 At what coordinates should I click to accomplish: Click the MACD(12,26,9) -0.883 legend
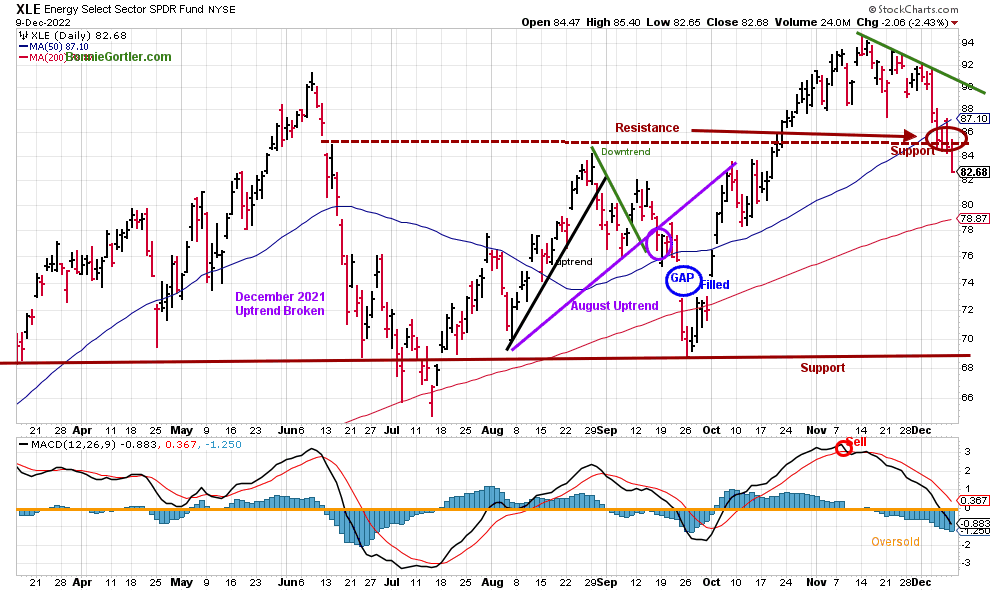point(90,445)
